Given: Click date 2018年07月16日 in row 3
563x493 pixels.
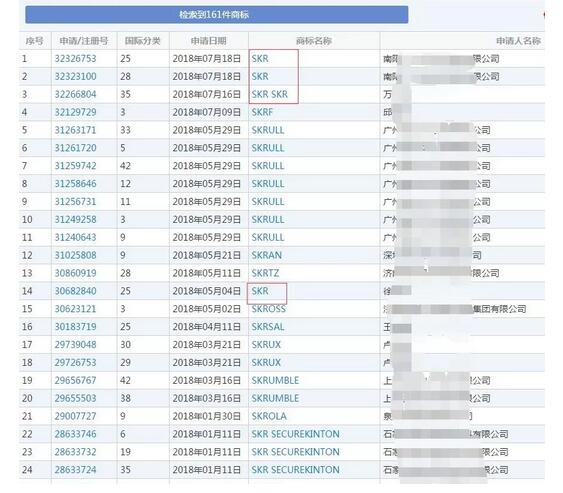Looking at the screenshot, I should (x=207, y=94).
